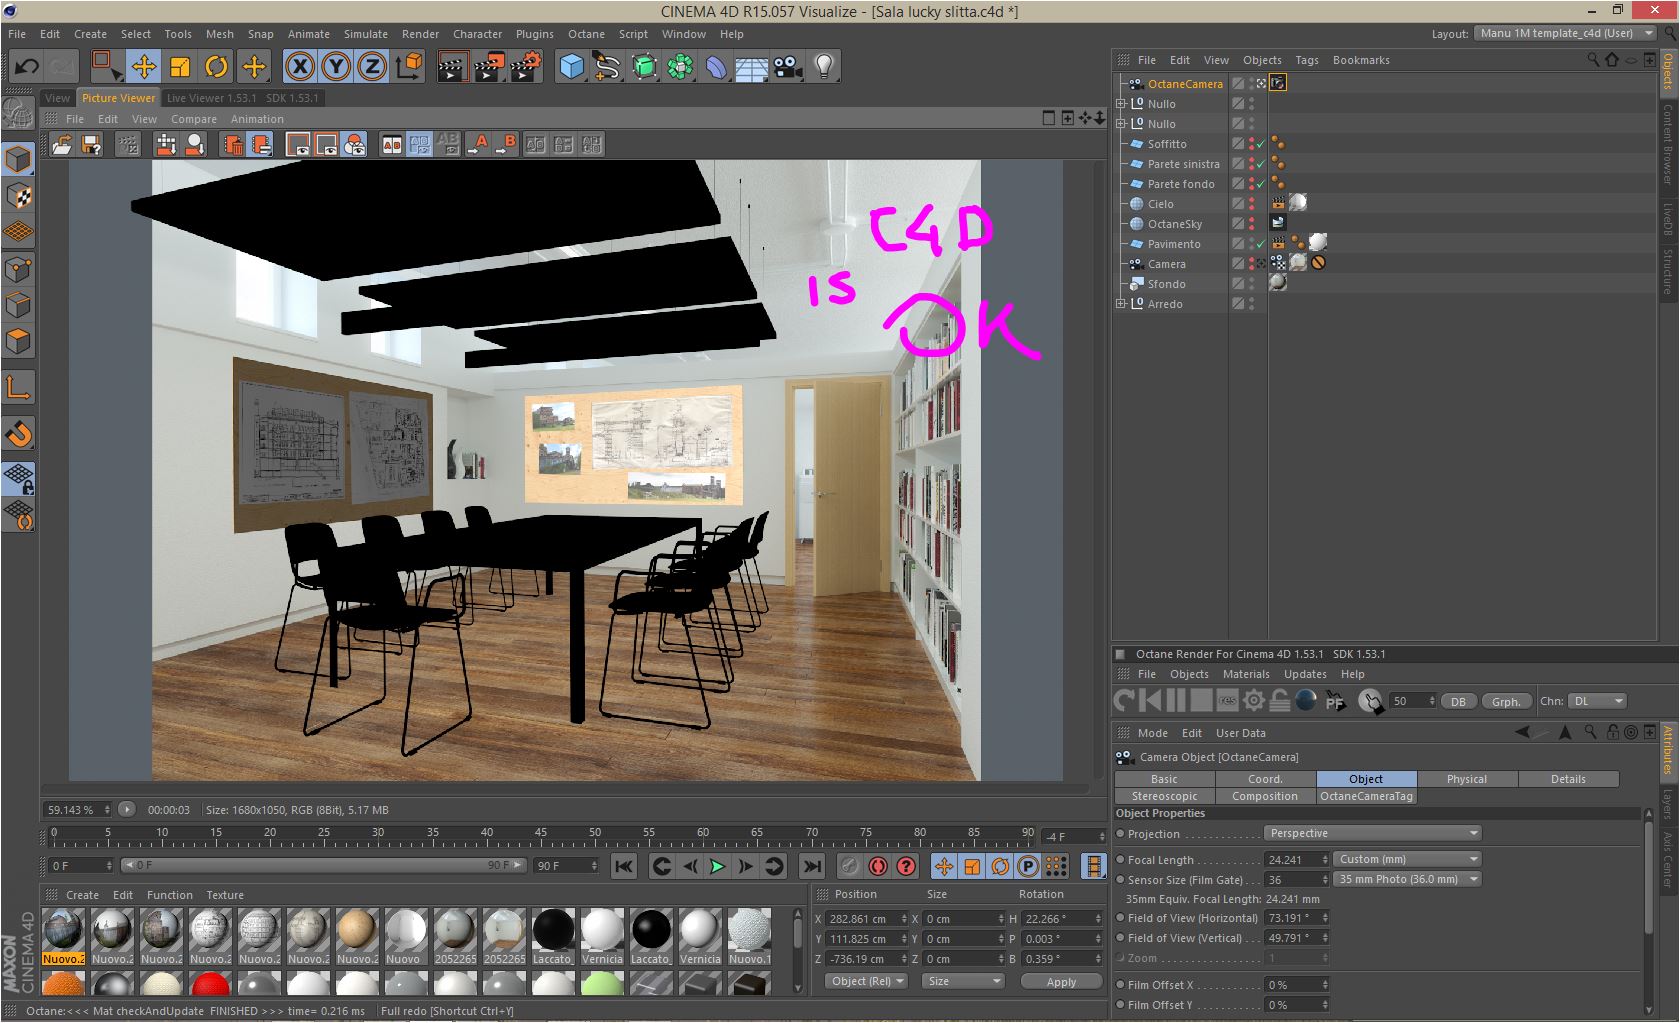Open the Object (Rel) coordinate dropdown
This screenshot has height=1023, width=1680.
point(868,981)
